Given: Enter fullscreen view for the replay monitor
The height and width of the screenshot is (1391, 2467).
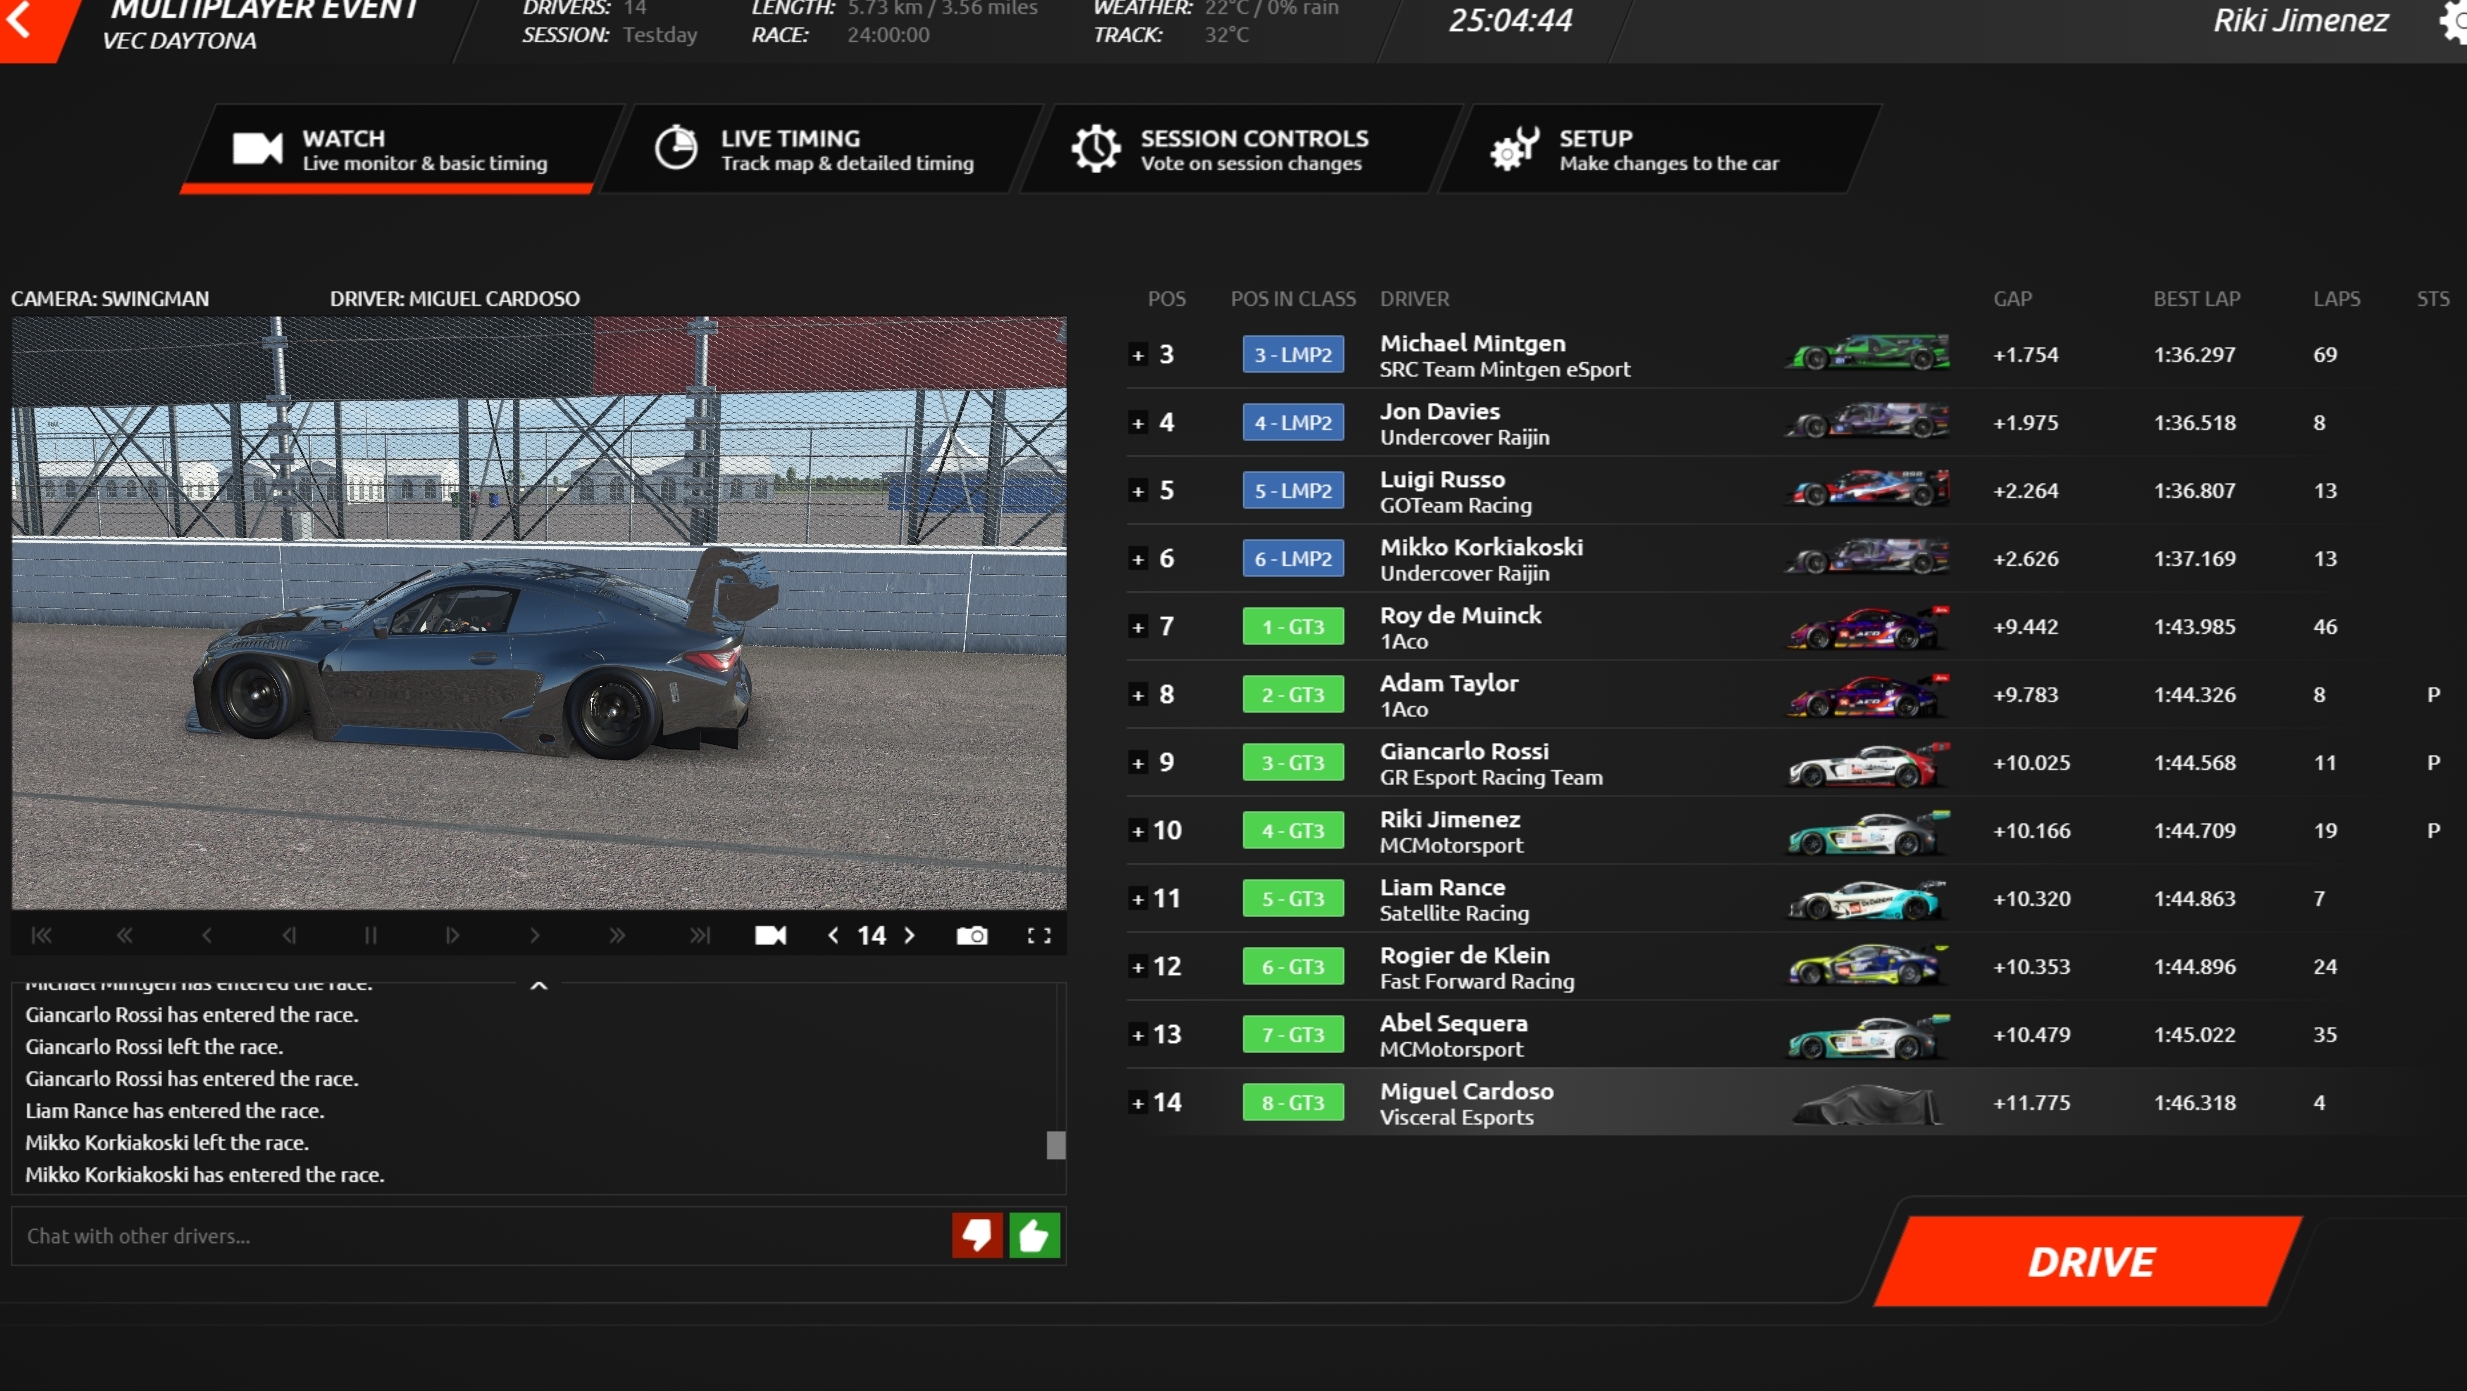Looking at the screenshot, I should coord(1039,935).
